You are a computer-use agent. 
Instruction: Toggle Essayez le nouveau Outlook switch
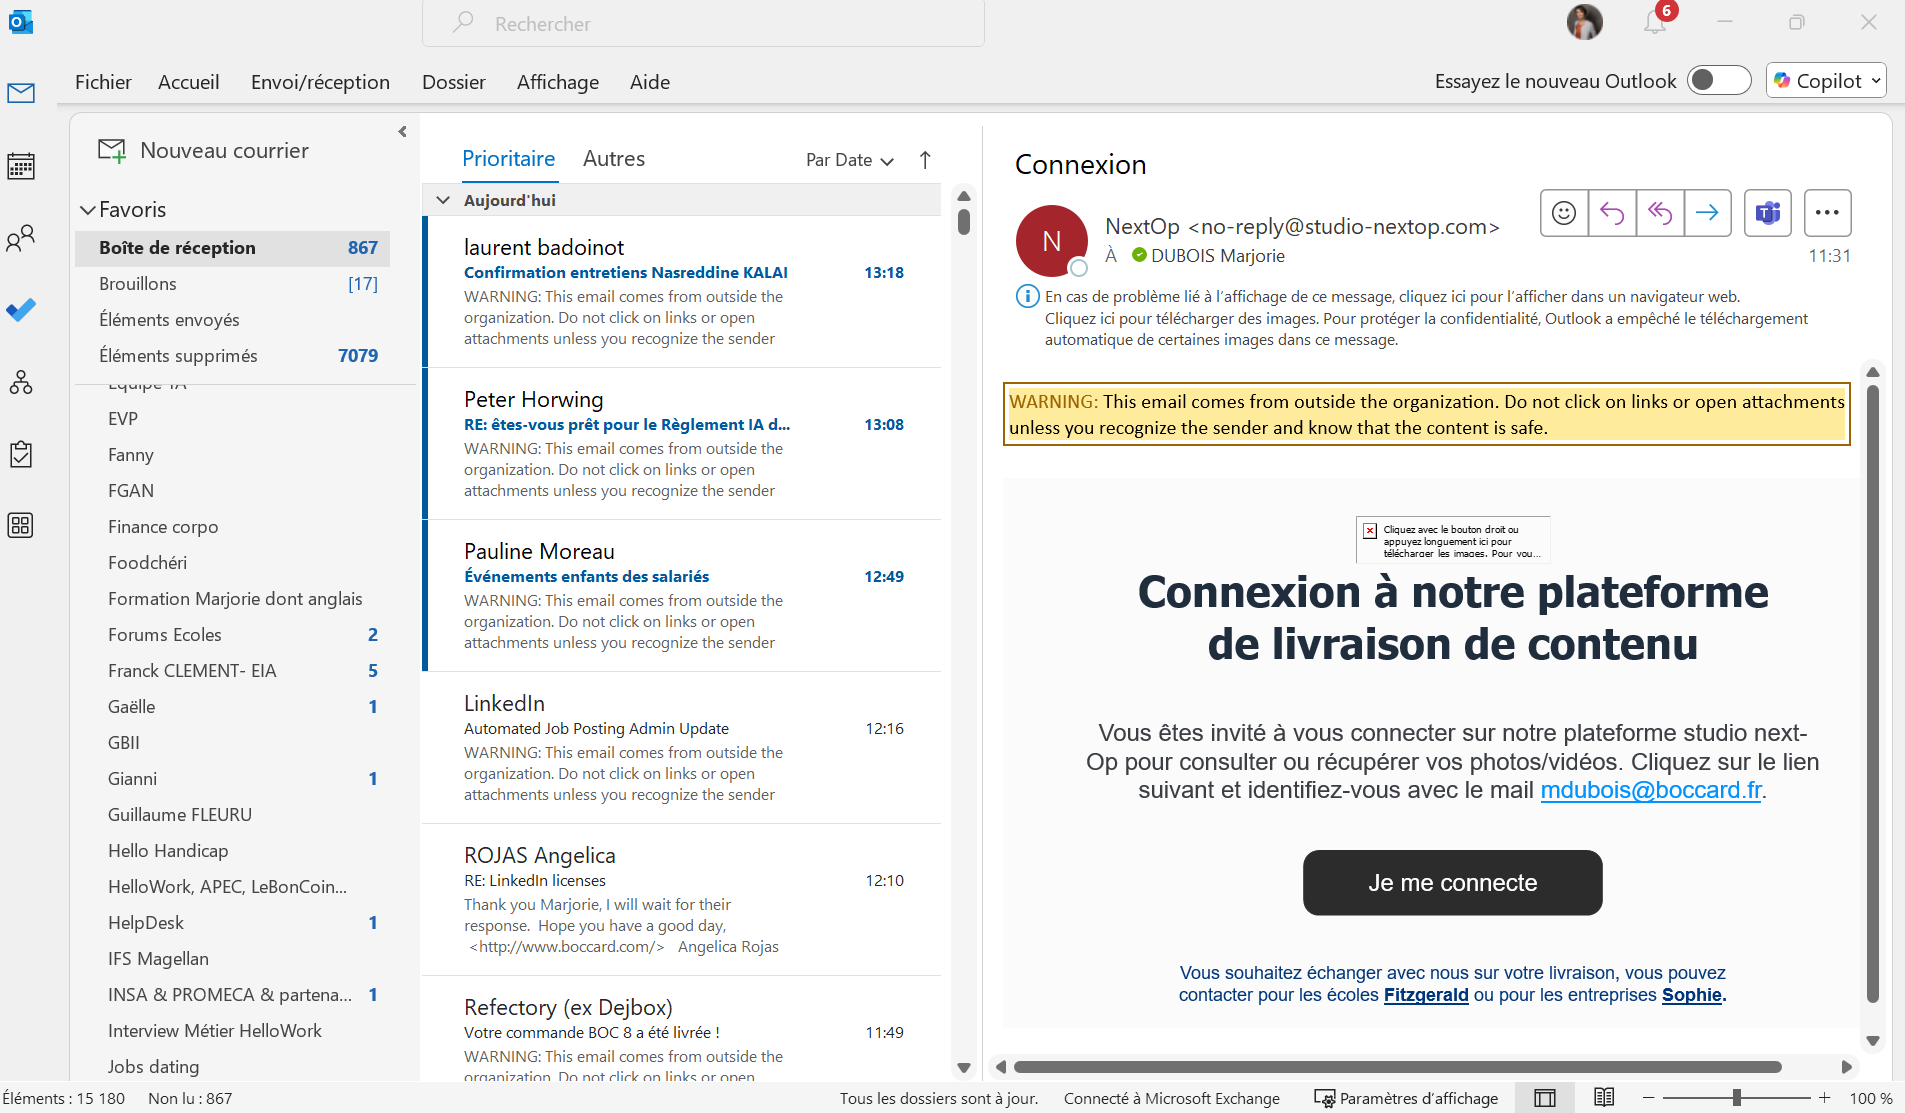pyautogui.click(x=1719, y=80)
